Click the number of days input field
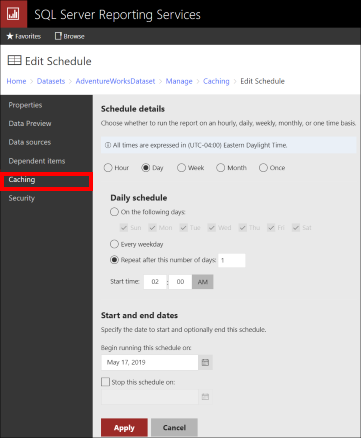This screenshot has width=361, height=438. click(232, 260)
